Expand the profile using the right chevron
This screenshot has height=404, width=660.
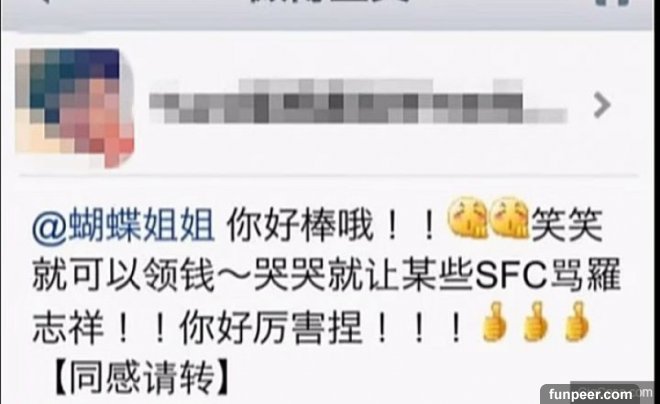(x=602, y=105)
